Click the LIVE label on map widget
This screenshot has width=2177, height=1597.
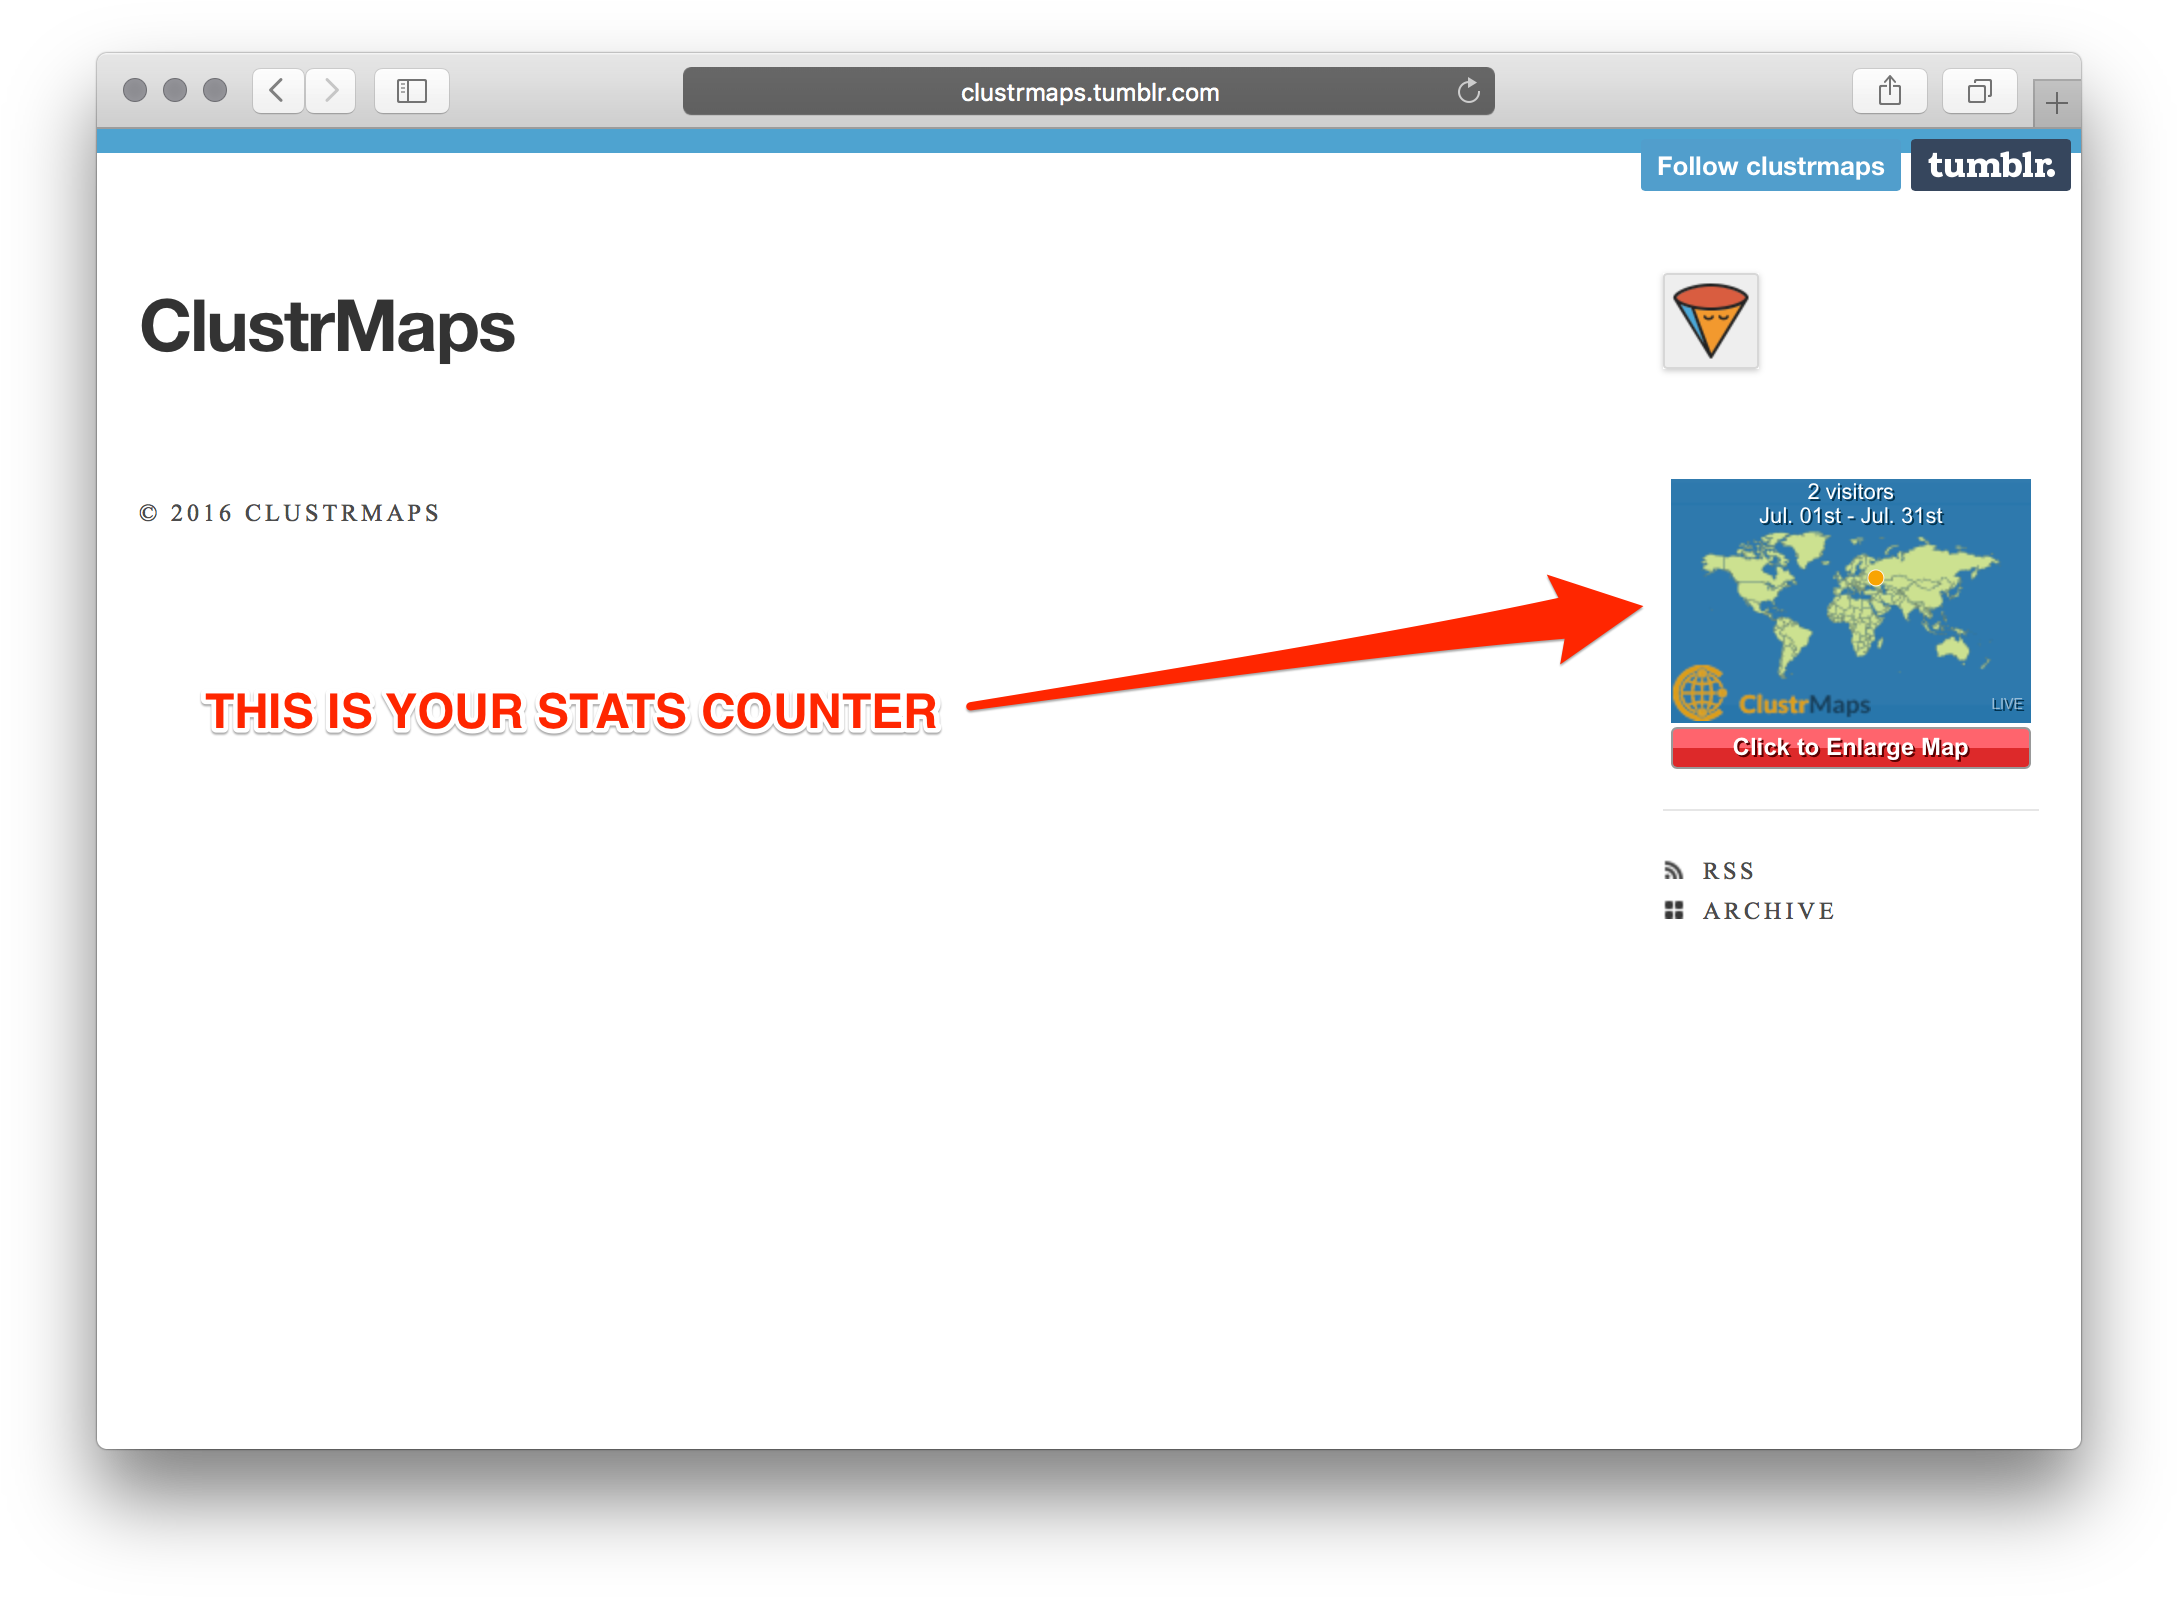(x=2006, y=704)
